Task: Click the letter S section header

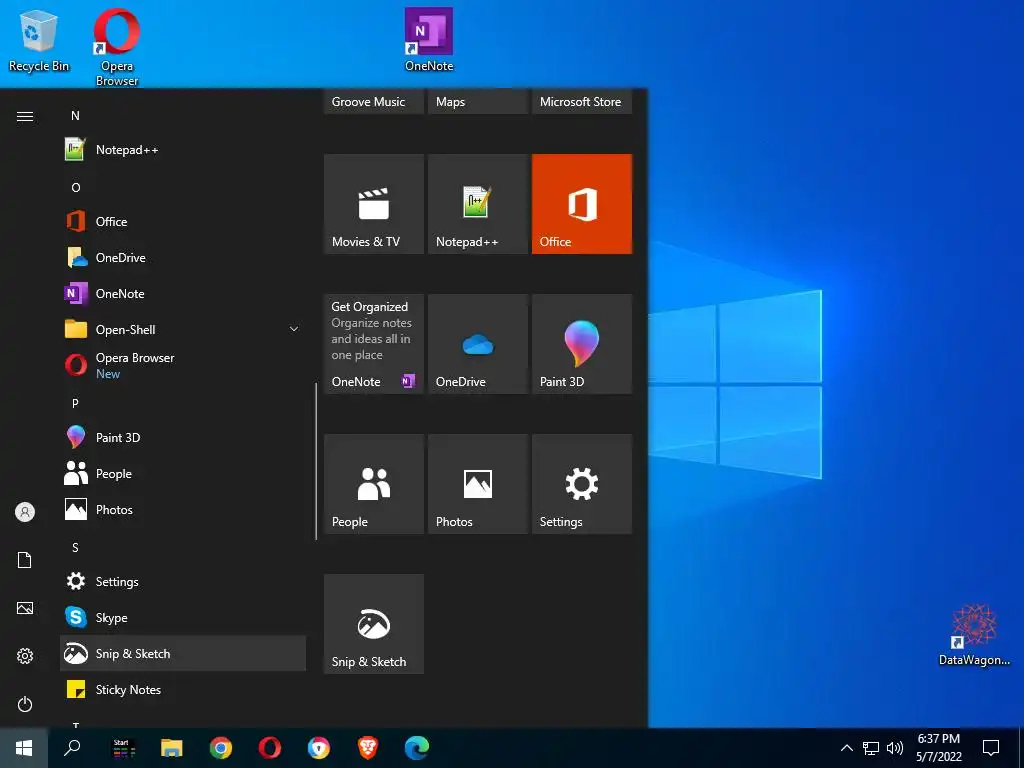Action: (75, 547)
